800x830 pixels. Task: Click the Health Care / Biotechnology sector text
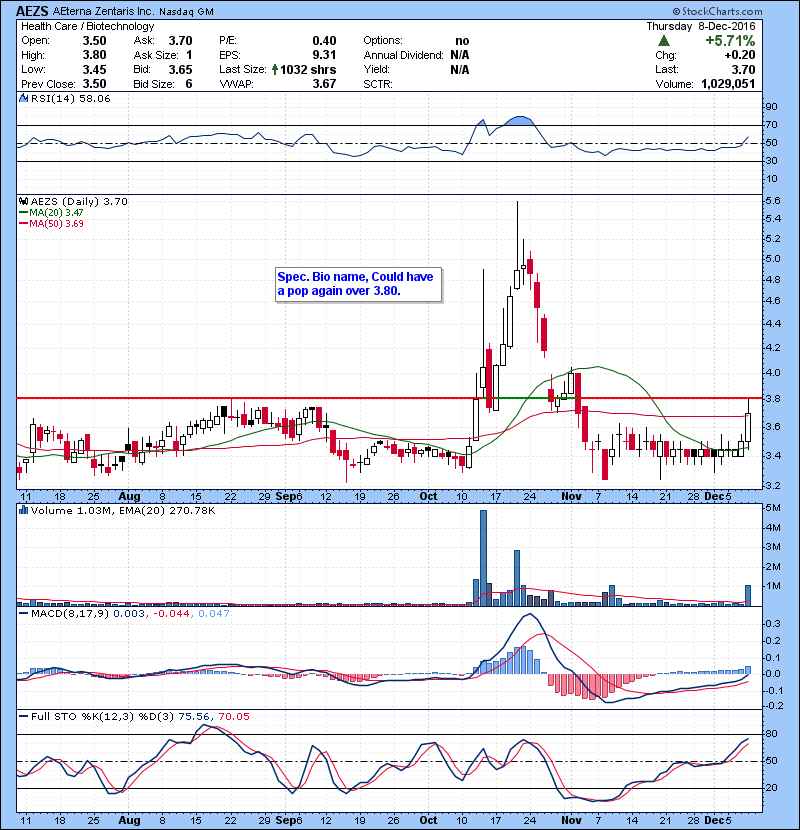87,26
